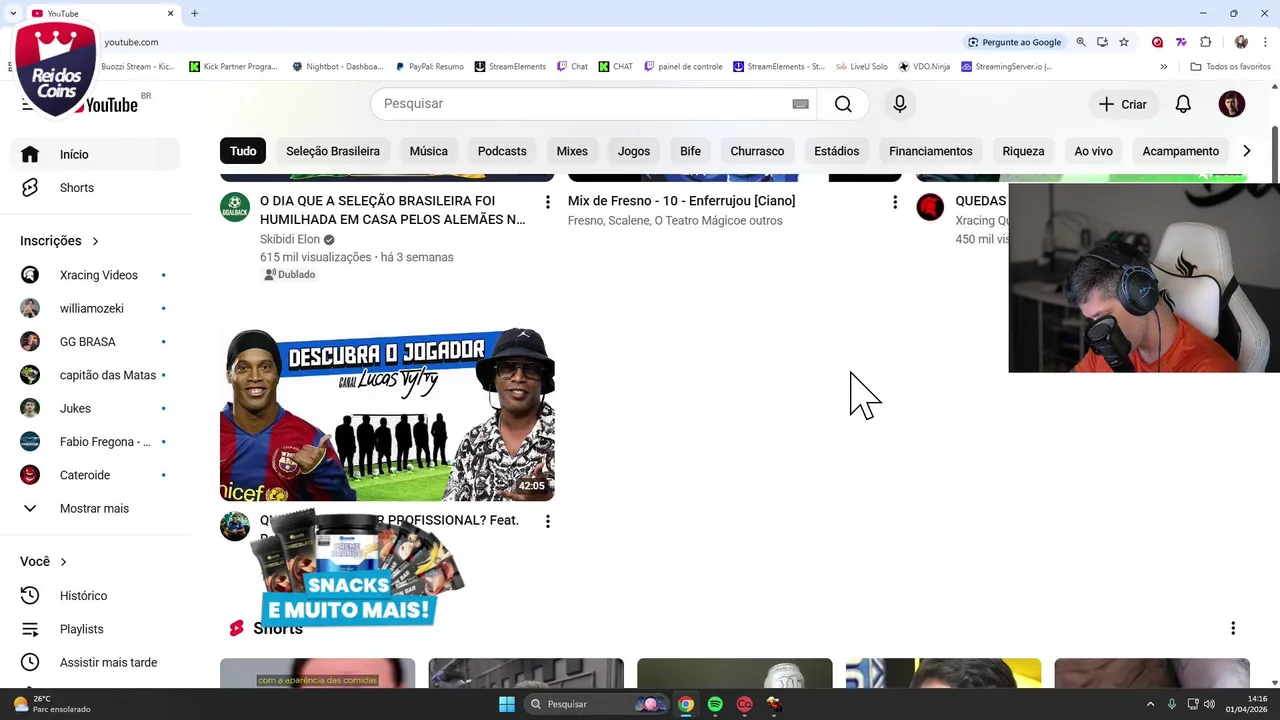Select the Tudo filter chip

(x=243, y=151)
